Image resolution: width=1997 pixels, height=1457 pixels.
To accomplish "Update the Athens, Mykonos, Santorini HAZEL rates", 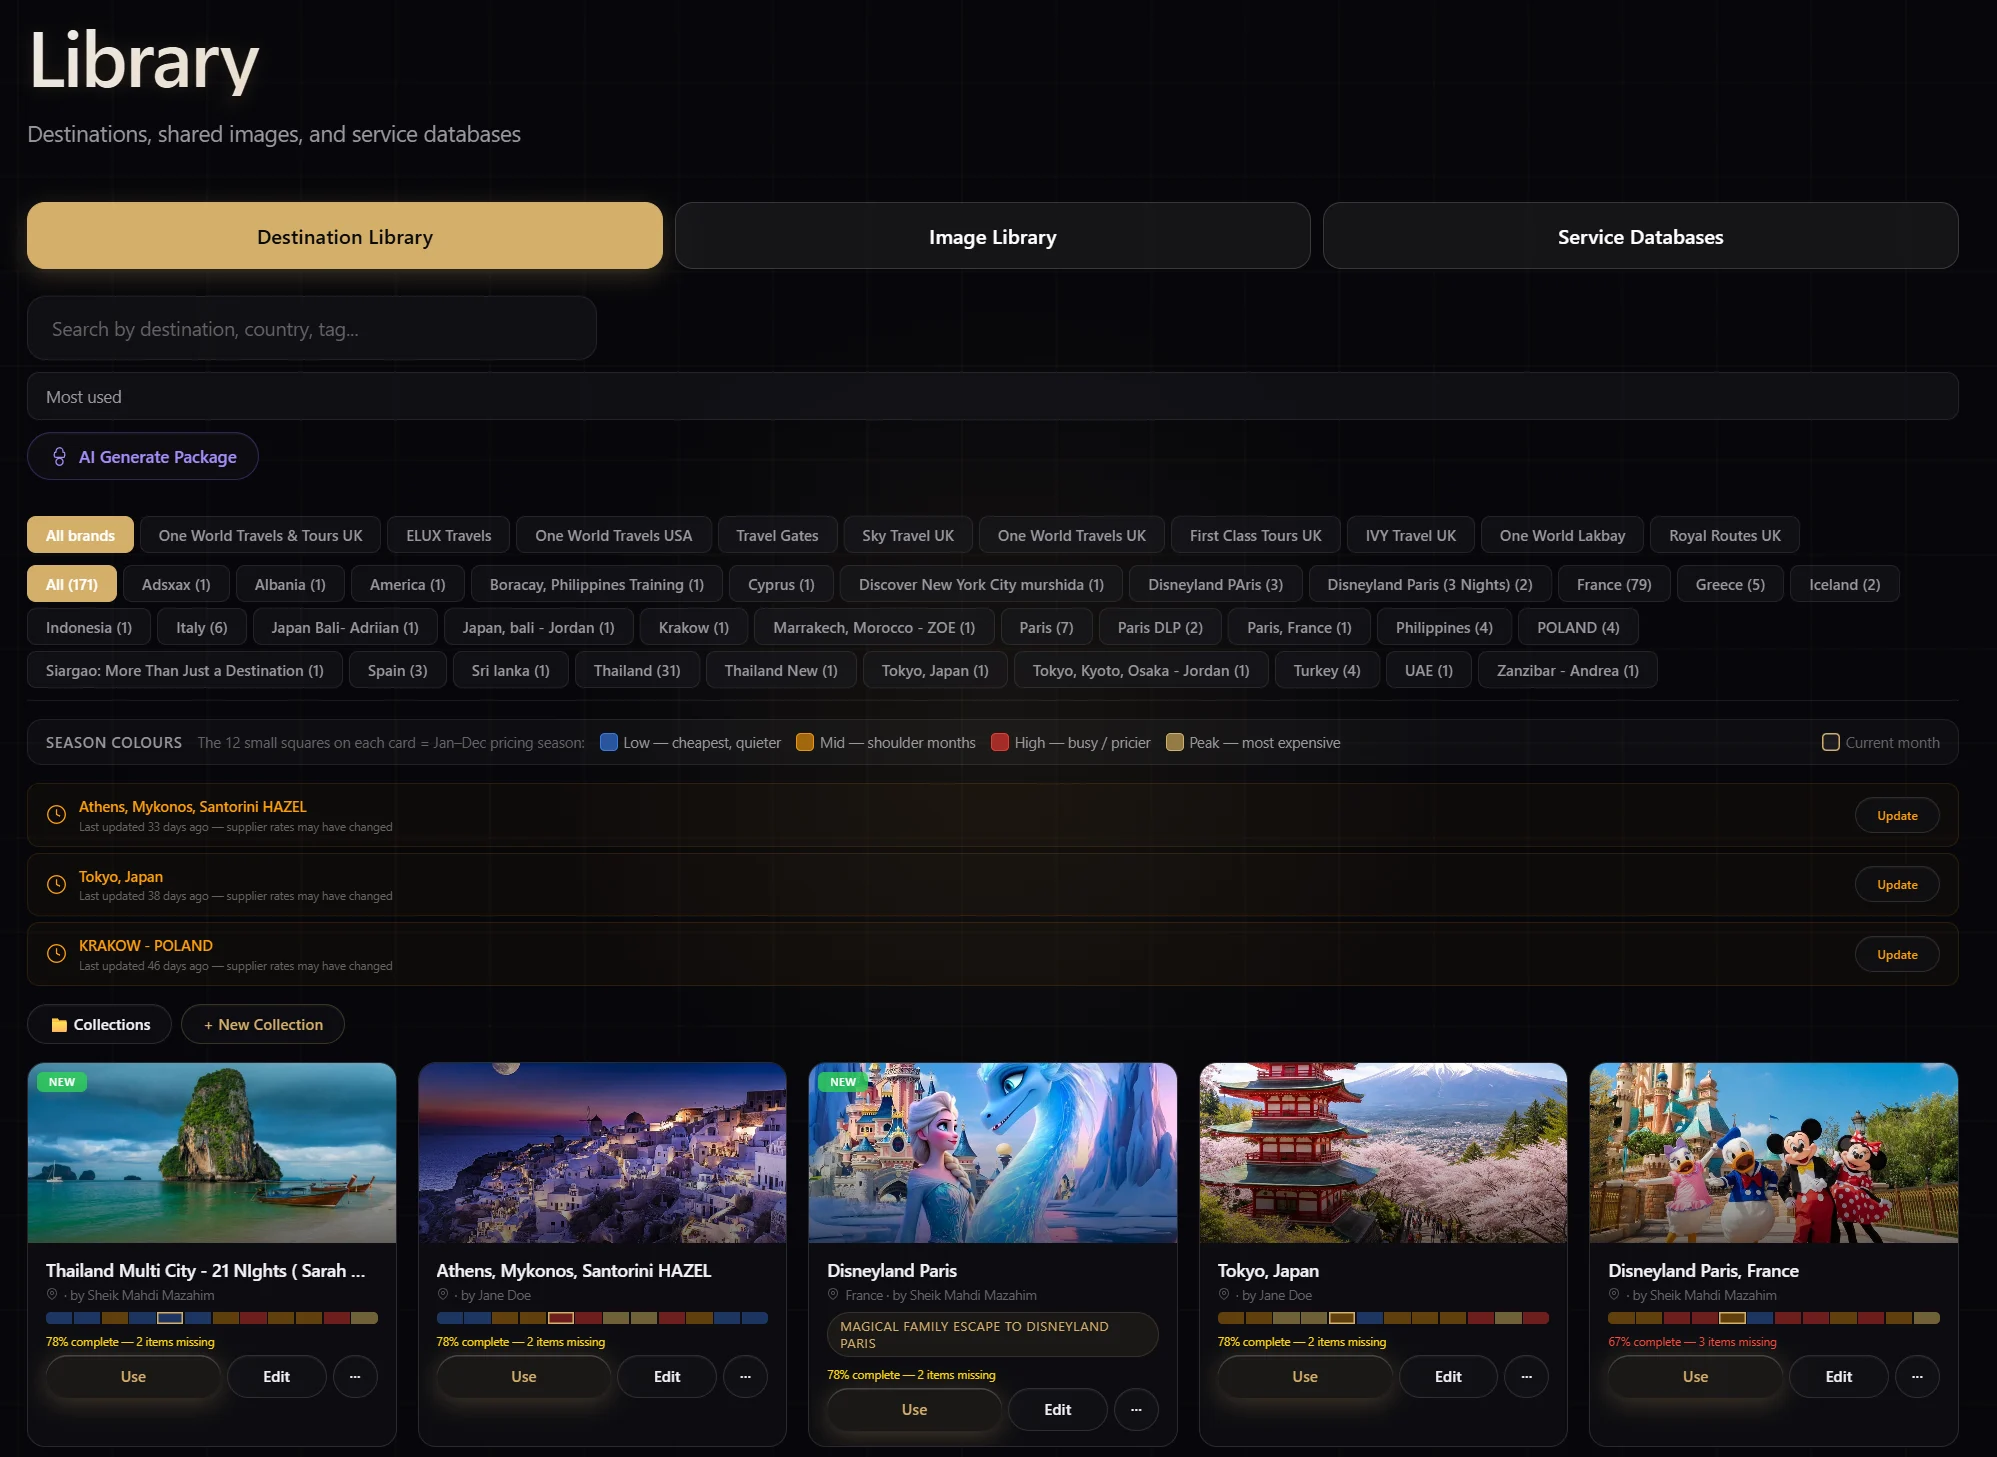I will (x=1897, y=815).
